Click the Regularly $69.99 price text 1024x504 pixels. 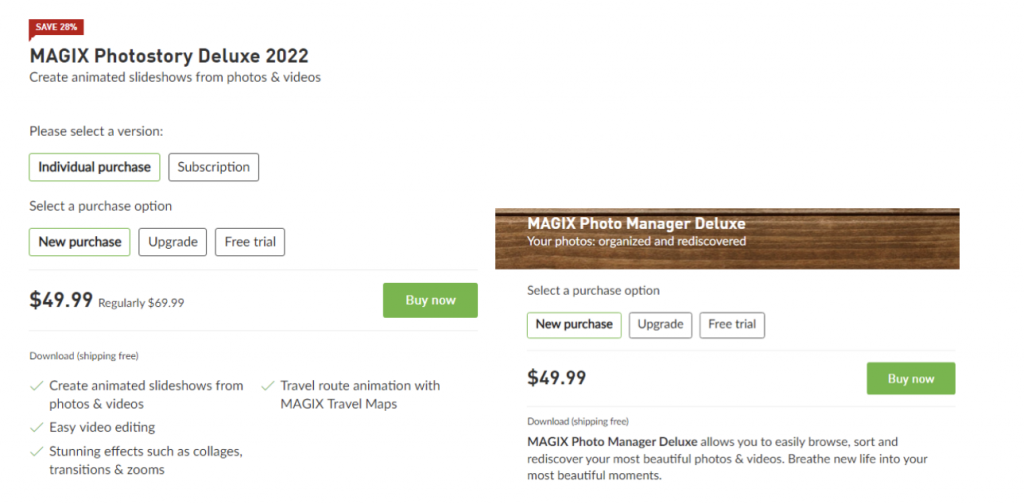[141, 303]
